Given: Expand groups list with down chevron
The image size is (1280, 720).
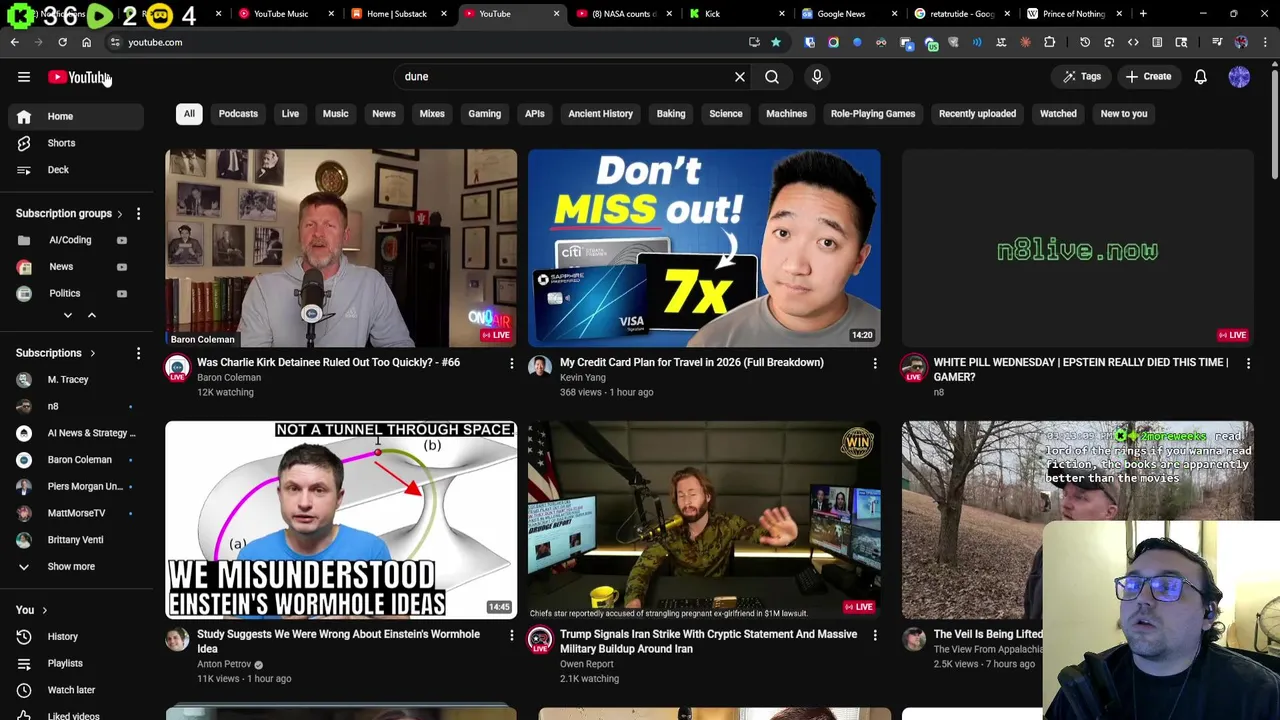Looking at the screenshot, I should [68, 315].
